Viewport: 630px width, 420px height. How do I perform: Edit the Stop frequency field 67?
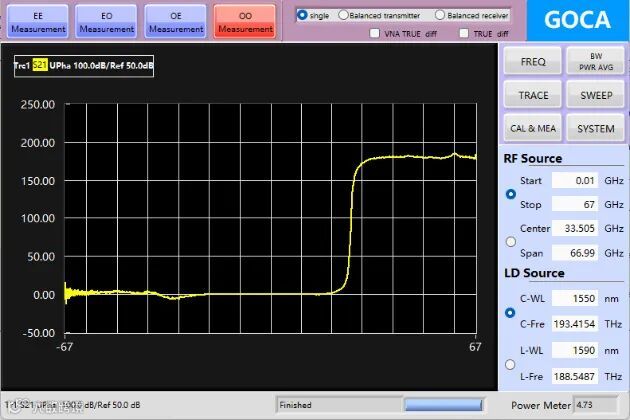coord(575,205)
